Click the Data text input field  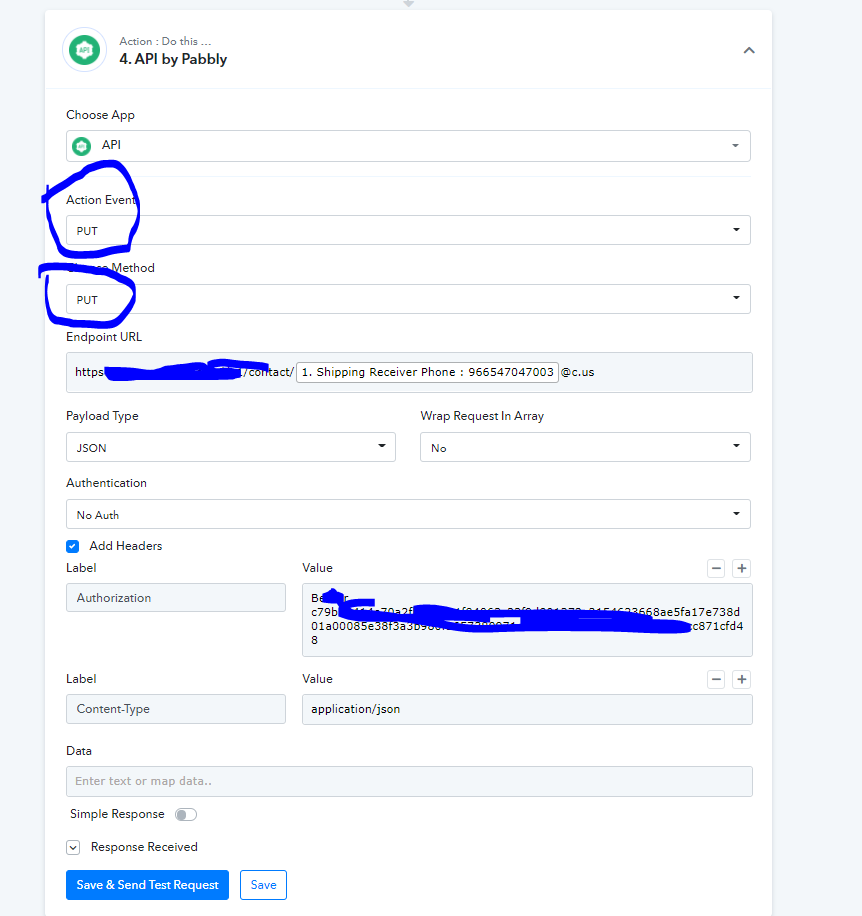click(409, 781)
